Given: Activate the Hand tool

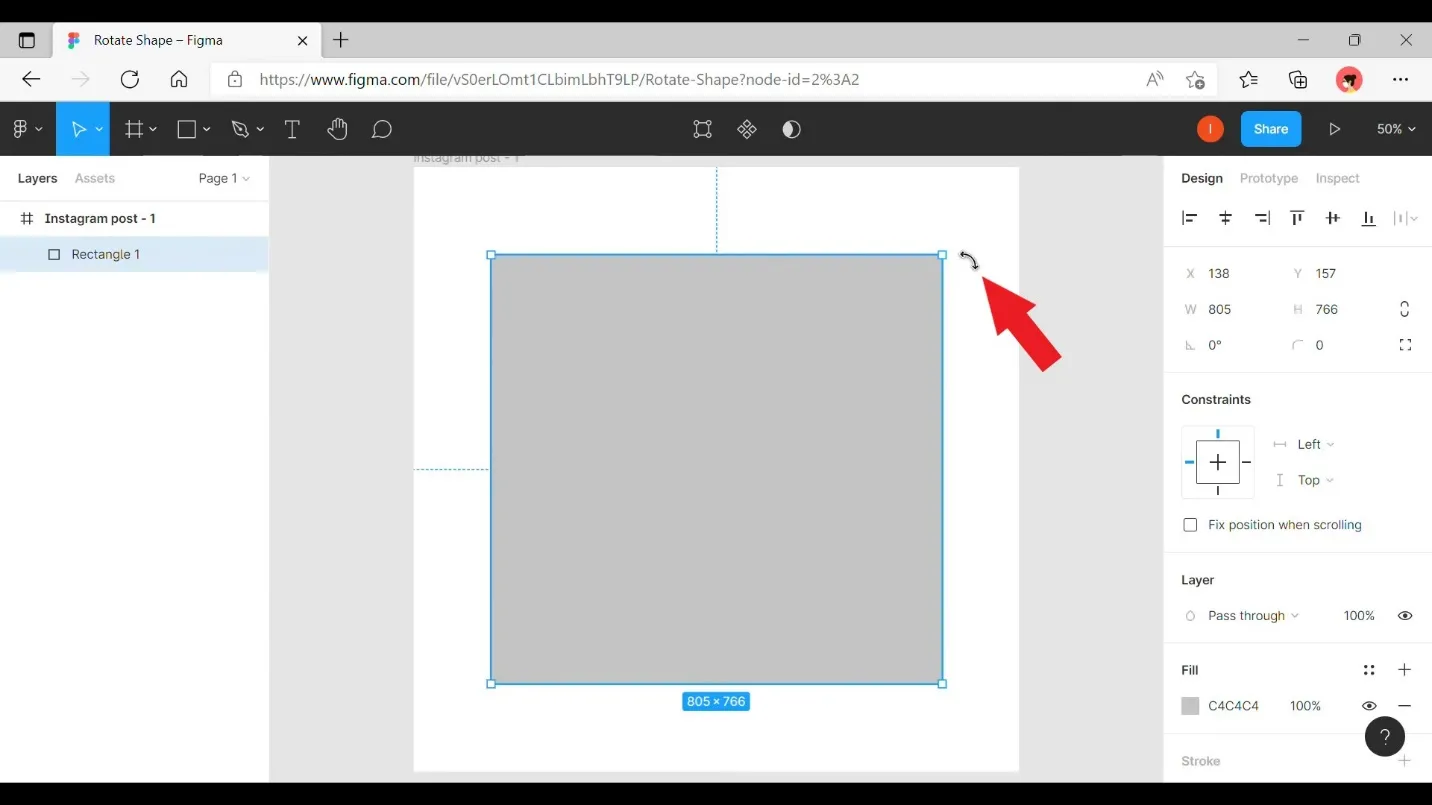Looking at the screenshot, I should pos(337,128).
